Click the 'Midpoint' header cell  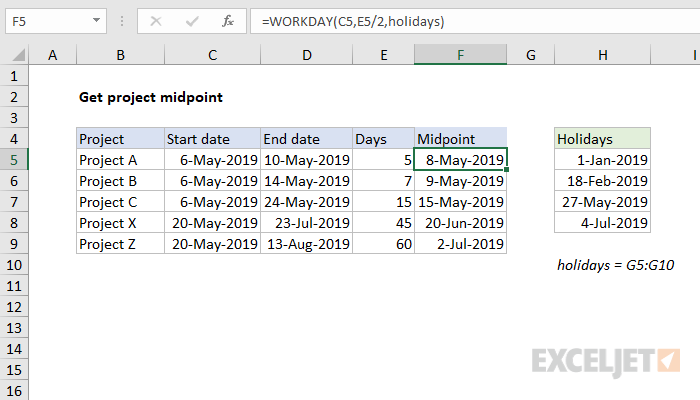tap(461, 139)
